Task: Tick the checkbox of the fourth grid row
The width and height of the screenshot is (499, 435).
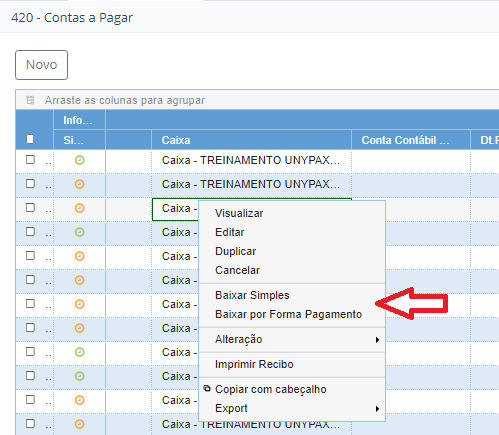Action: point(30,232)
